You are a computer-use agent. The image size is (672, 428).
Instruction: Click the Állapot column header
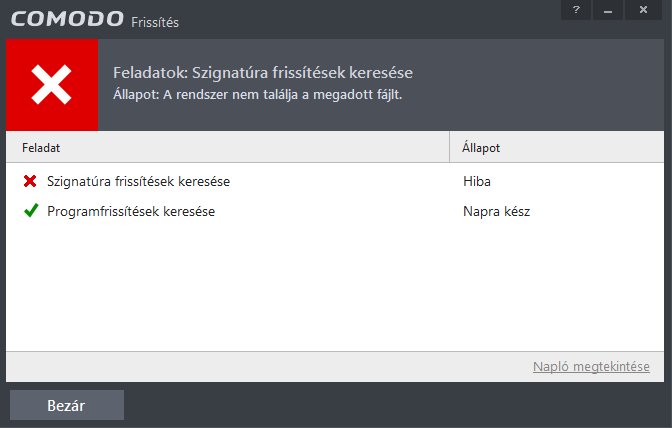pos(557,147)
